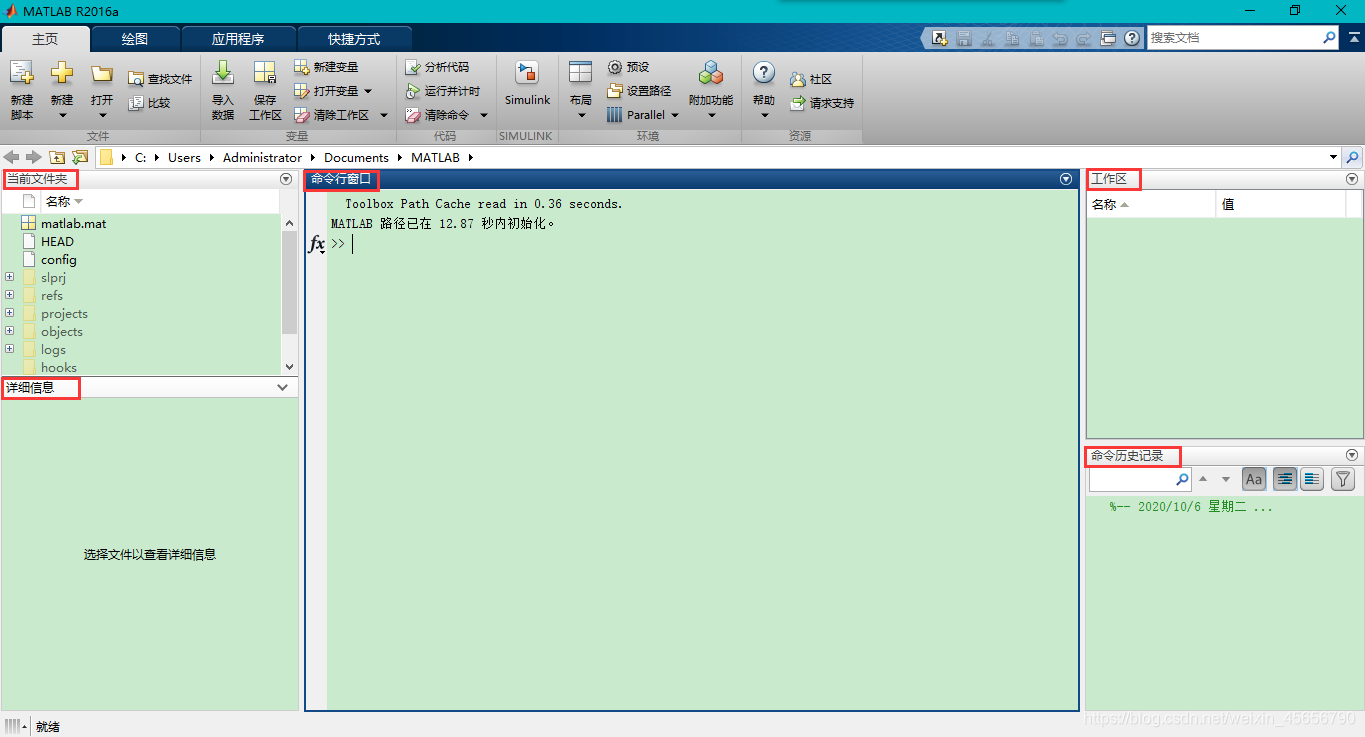Open the Parallel dropdown menu
Screen dimensions: 1365x737
click(x=674, y=115)
